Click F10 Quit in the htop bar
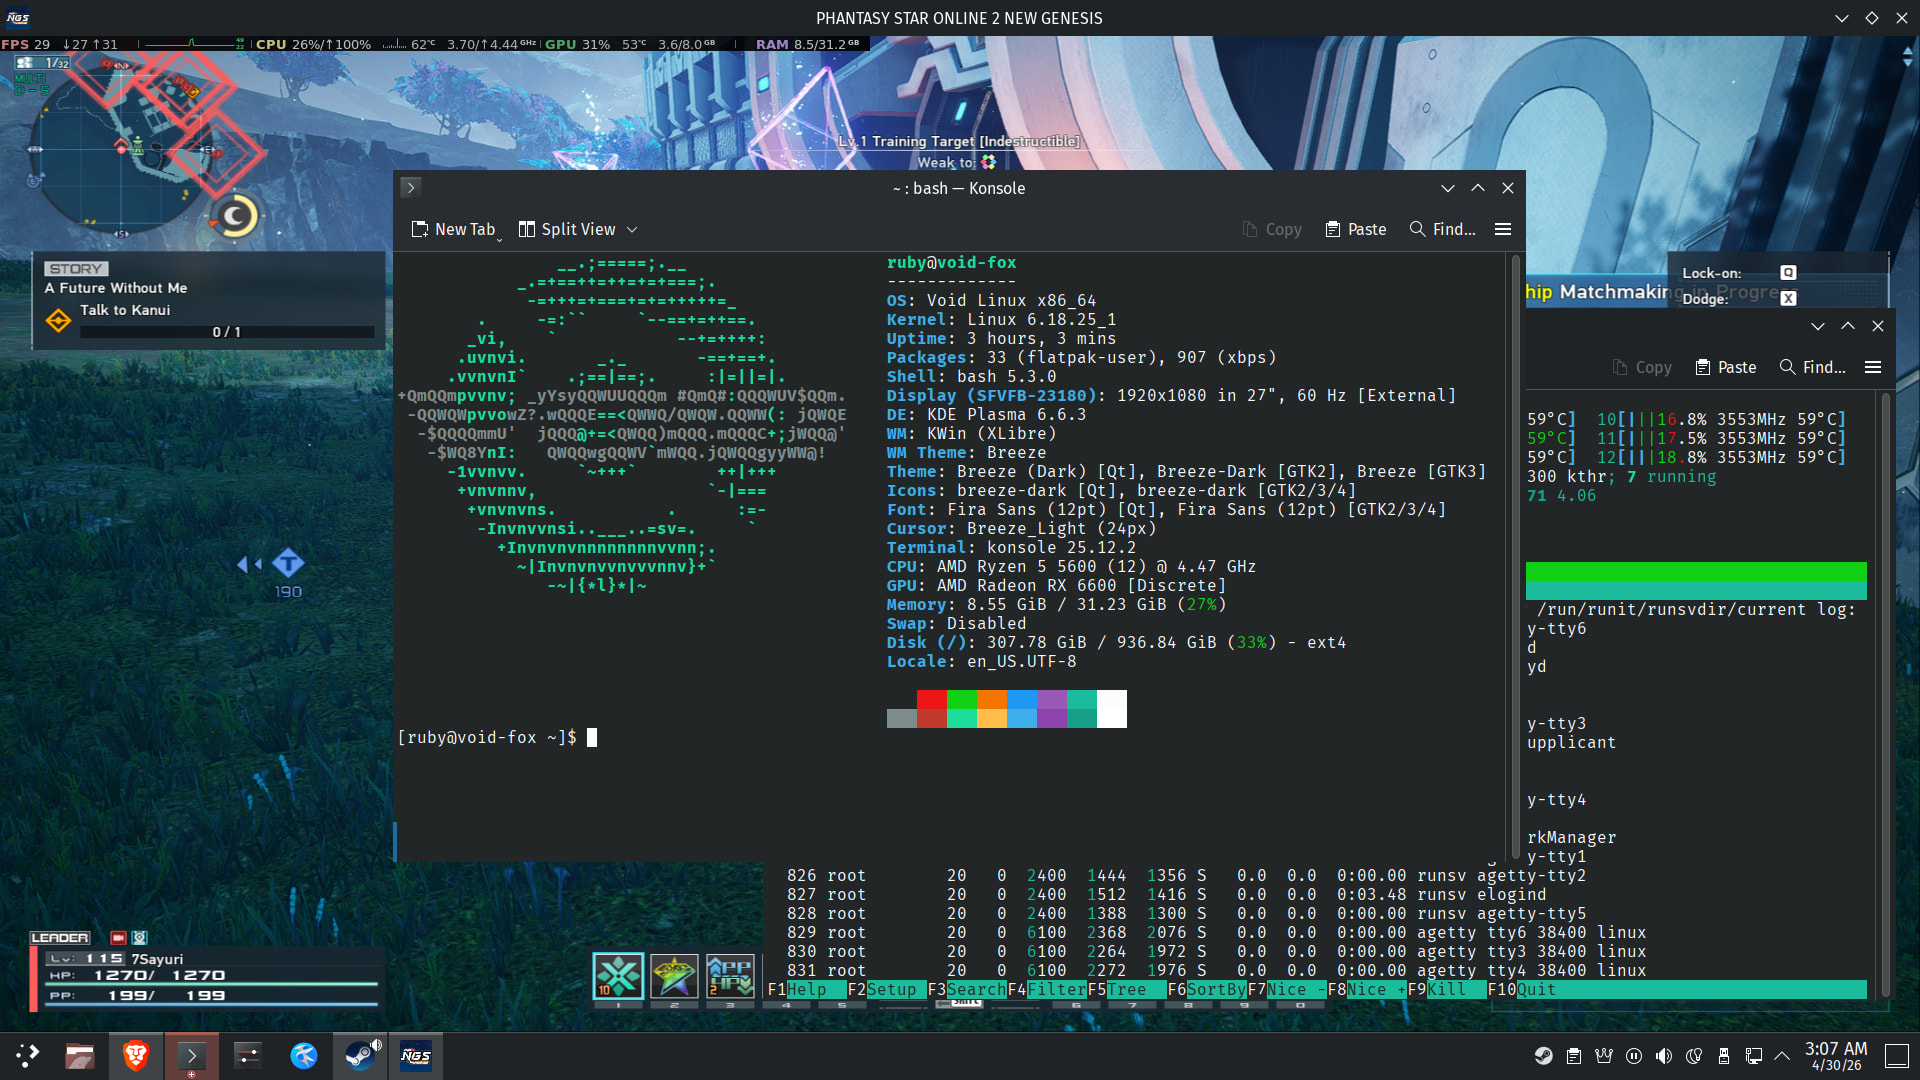The width and height of the screenshot is (1920, 1080). tap(1522, 989)
